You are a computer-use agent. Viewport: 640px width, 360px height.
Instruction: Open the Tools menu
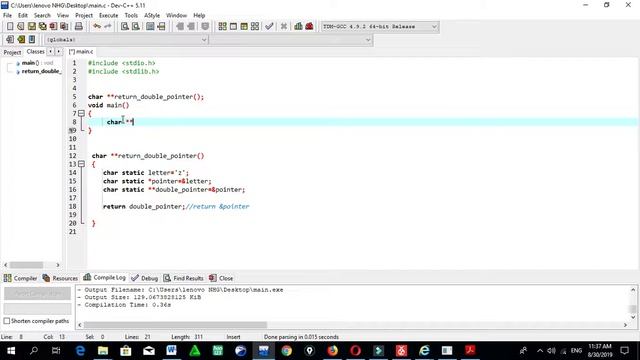pyautogui.click(x=131, y=16)
